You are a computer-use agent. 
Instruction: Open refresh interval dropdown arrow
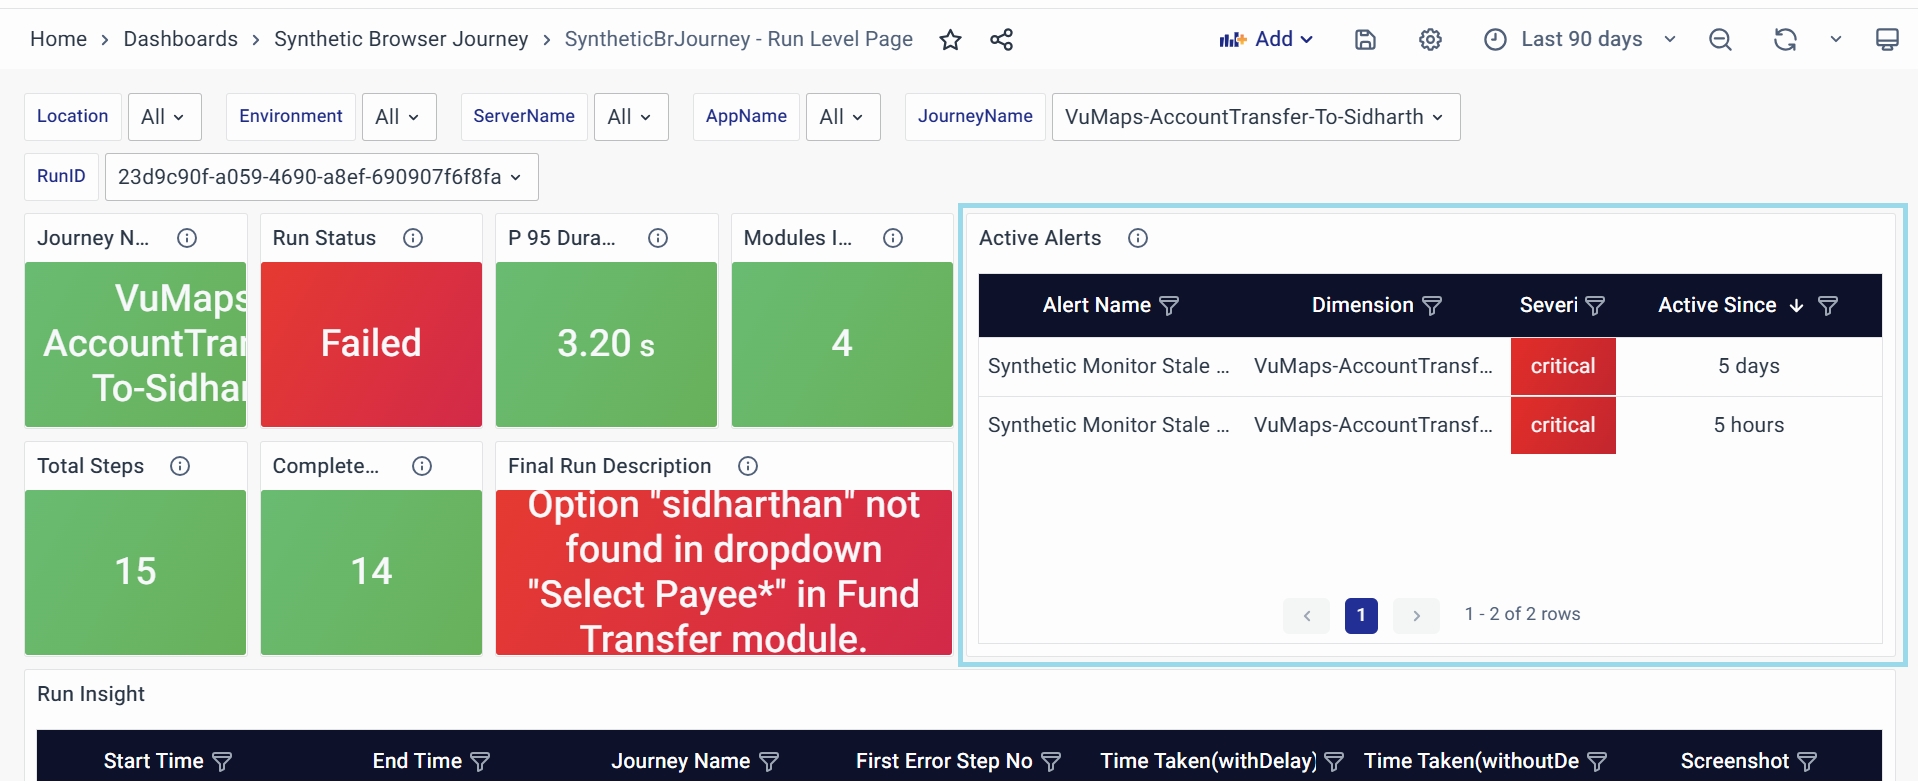[x=1836, y=40]
